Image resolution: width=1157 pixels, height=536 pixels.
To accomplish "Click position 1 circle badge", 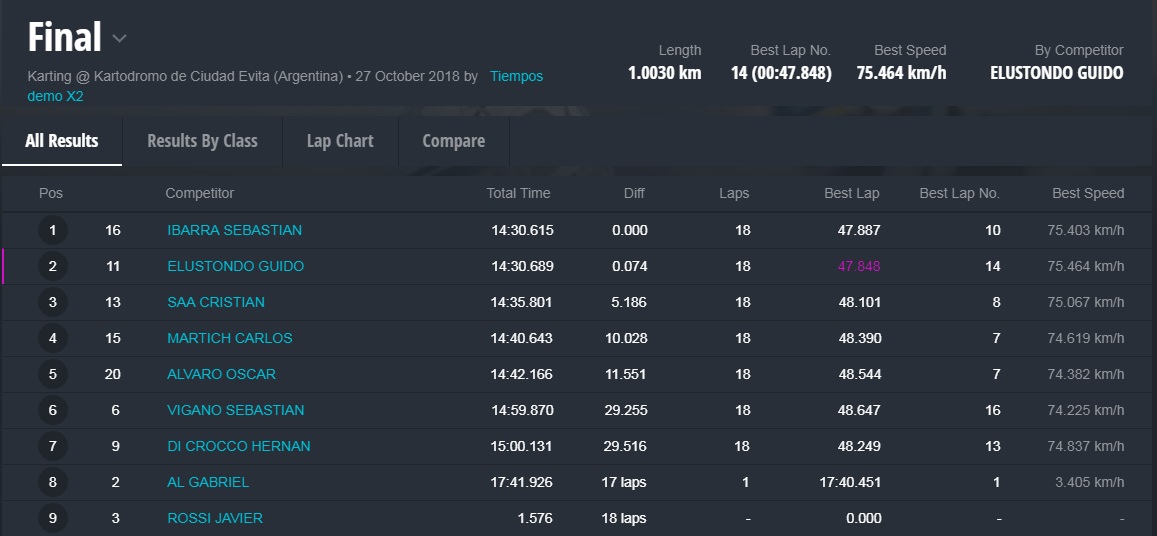I will coord(52,231).
